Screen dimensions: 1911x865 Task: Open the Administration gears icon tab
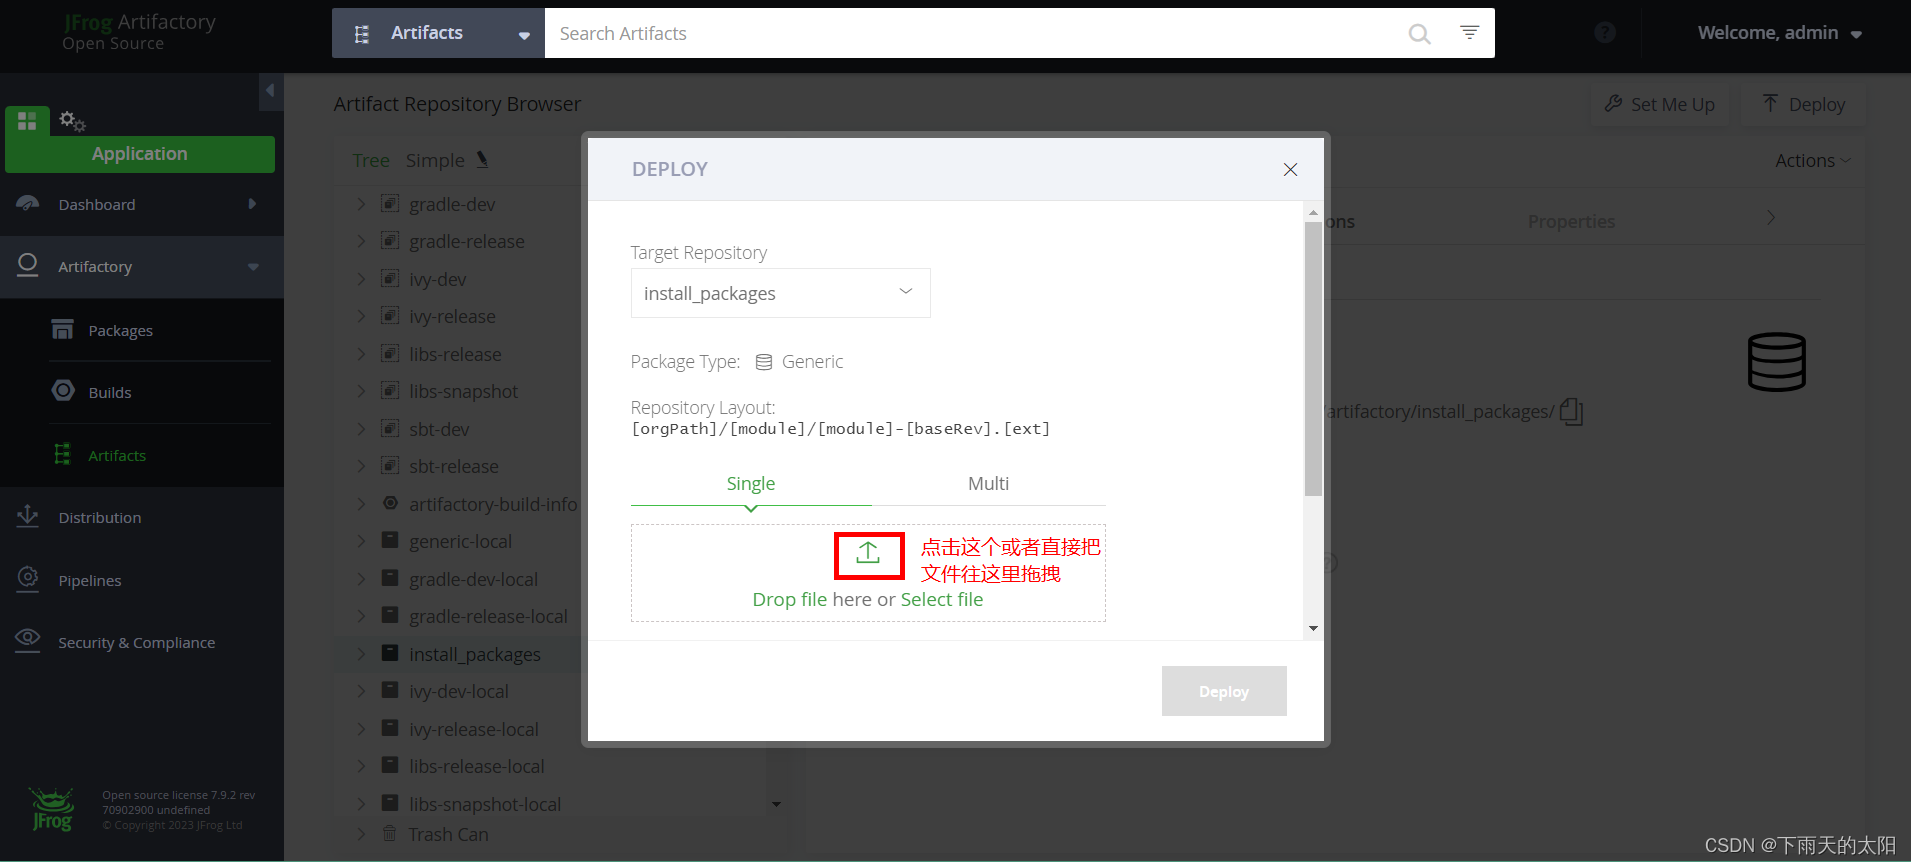click(72, 122)
